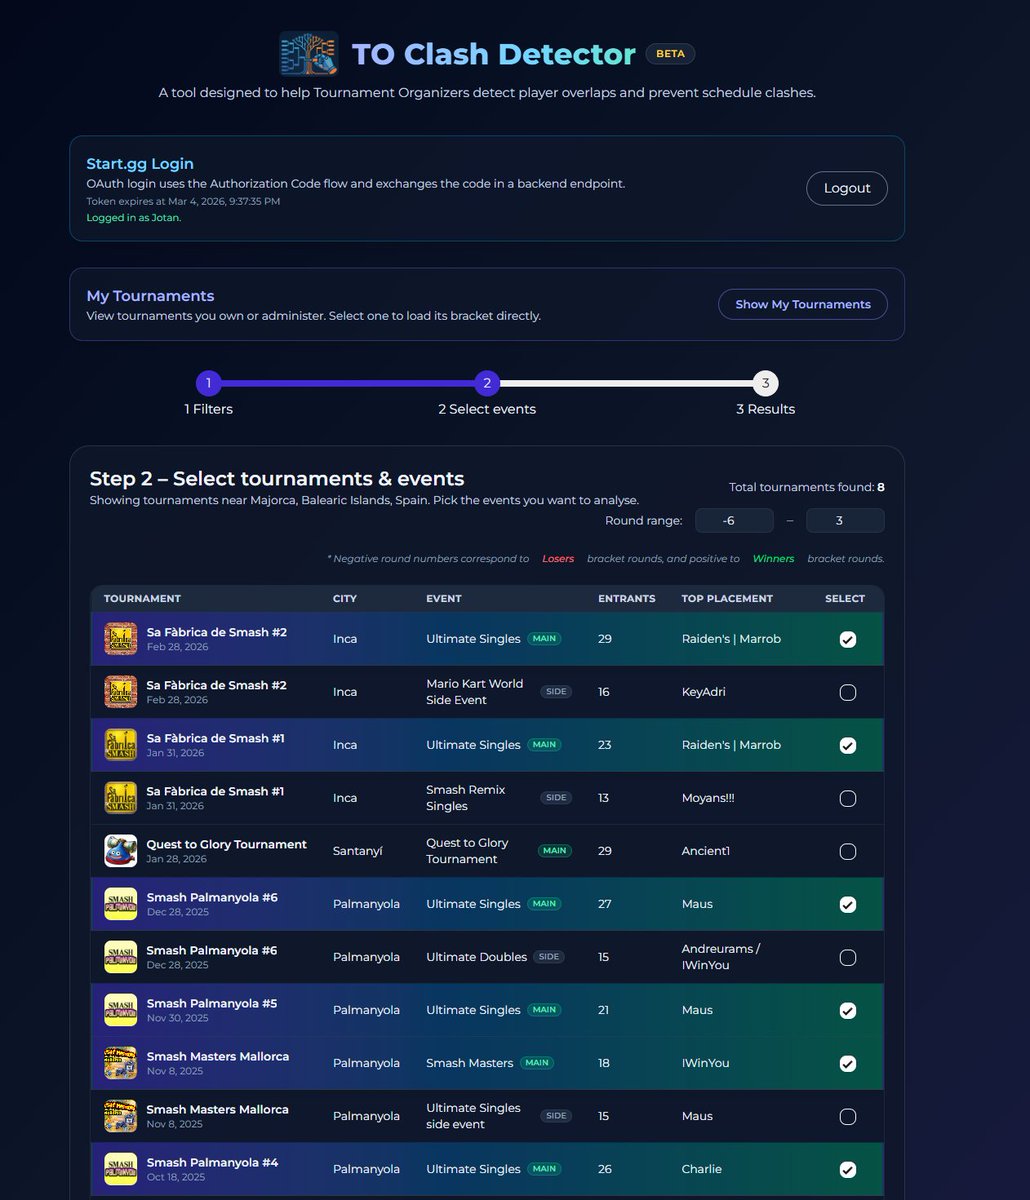Click step 2 Select events circle
The width and height of the screenshot is (1030, 1200).
point(487,383)
